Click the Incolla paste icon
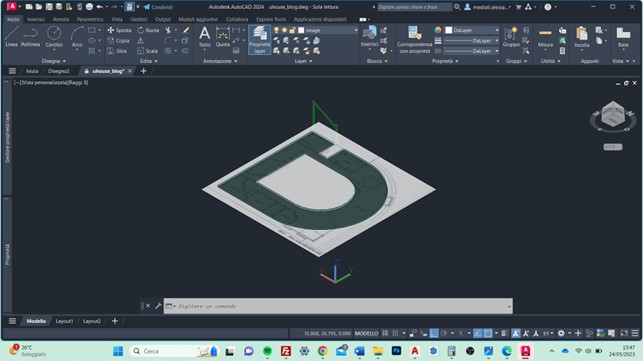The image size is (643, 361). (x=581, y=37)
